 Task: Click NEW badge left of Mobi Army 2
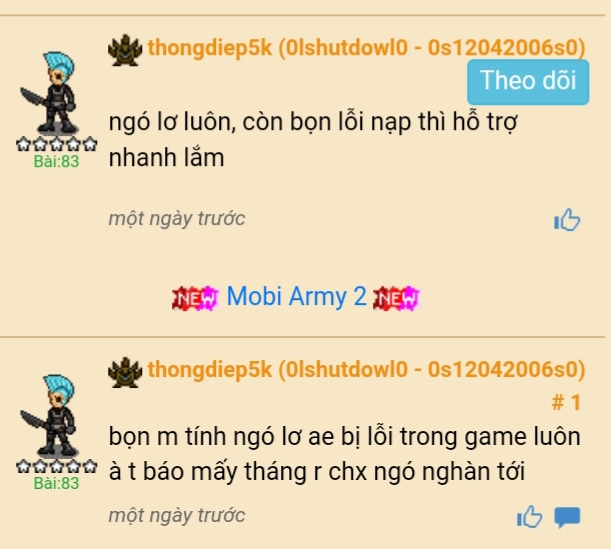click(196, 298)
